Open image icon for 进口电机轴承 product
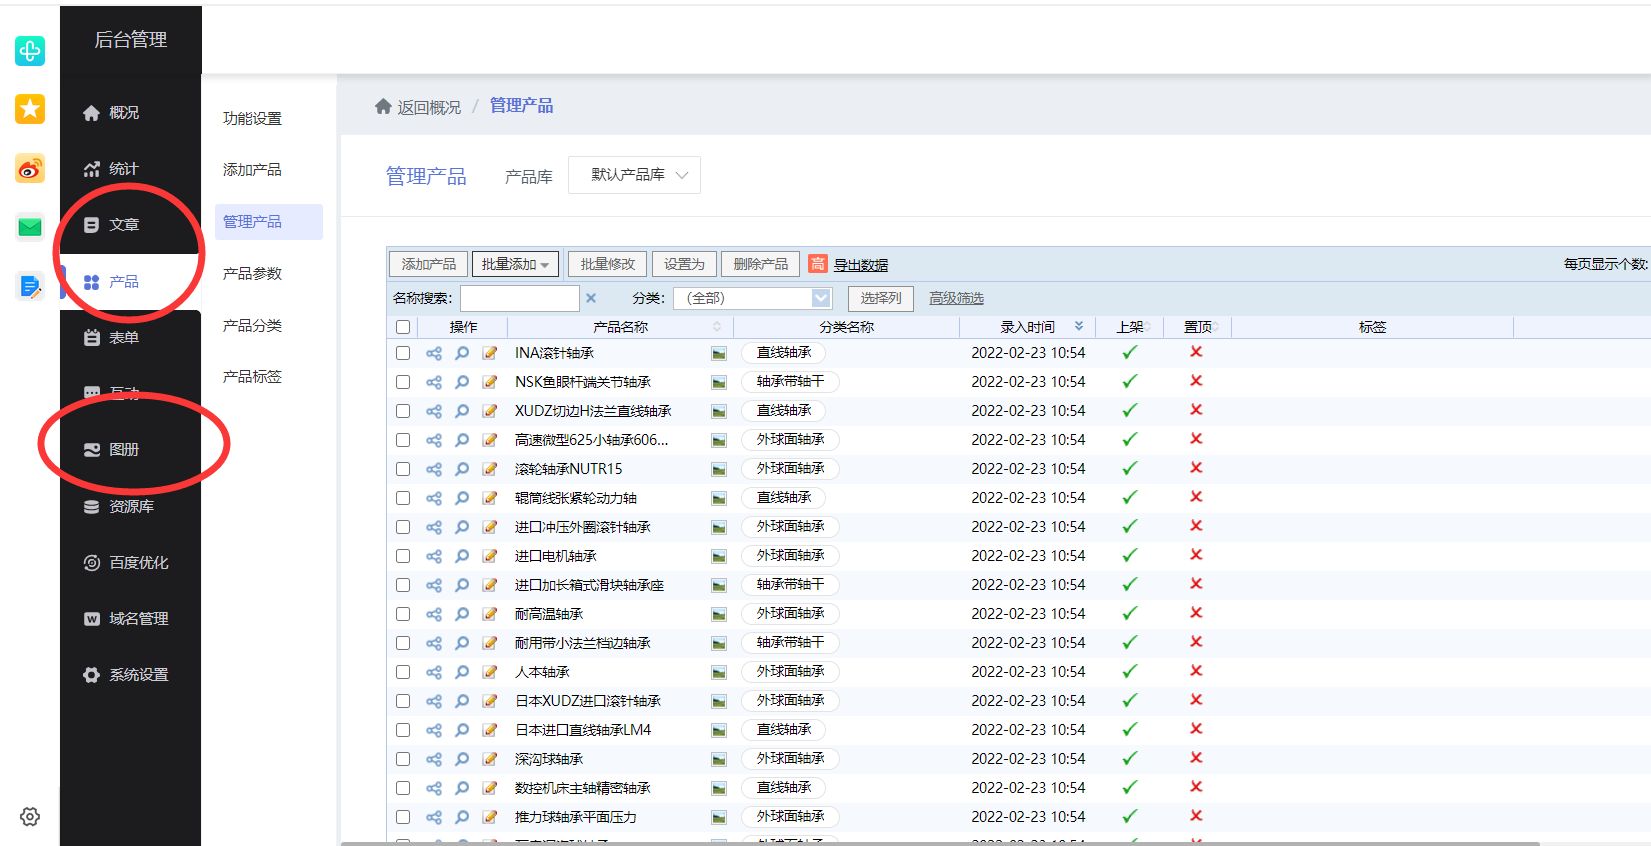Viewport: 1651px width, 846px height. (718, 556)
